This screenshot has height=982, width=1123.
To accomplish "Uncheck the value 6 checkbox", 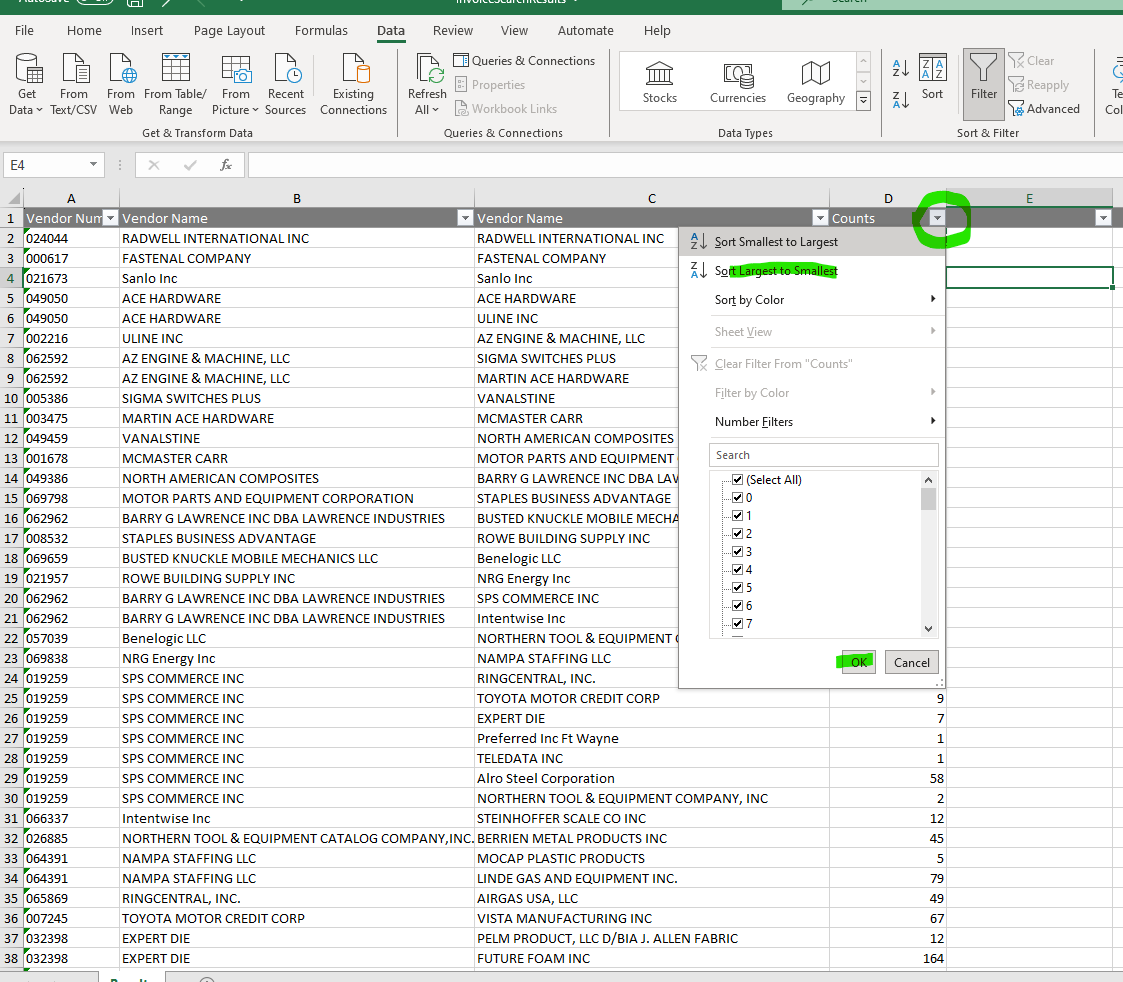I will tap(738, 605).
